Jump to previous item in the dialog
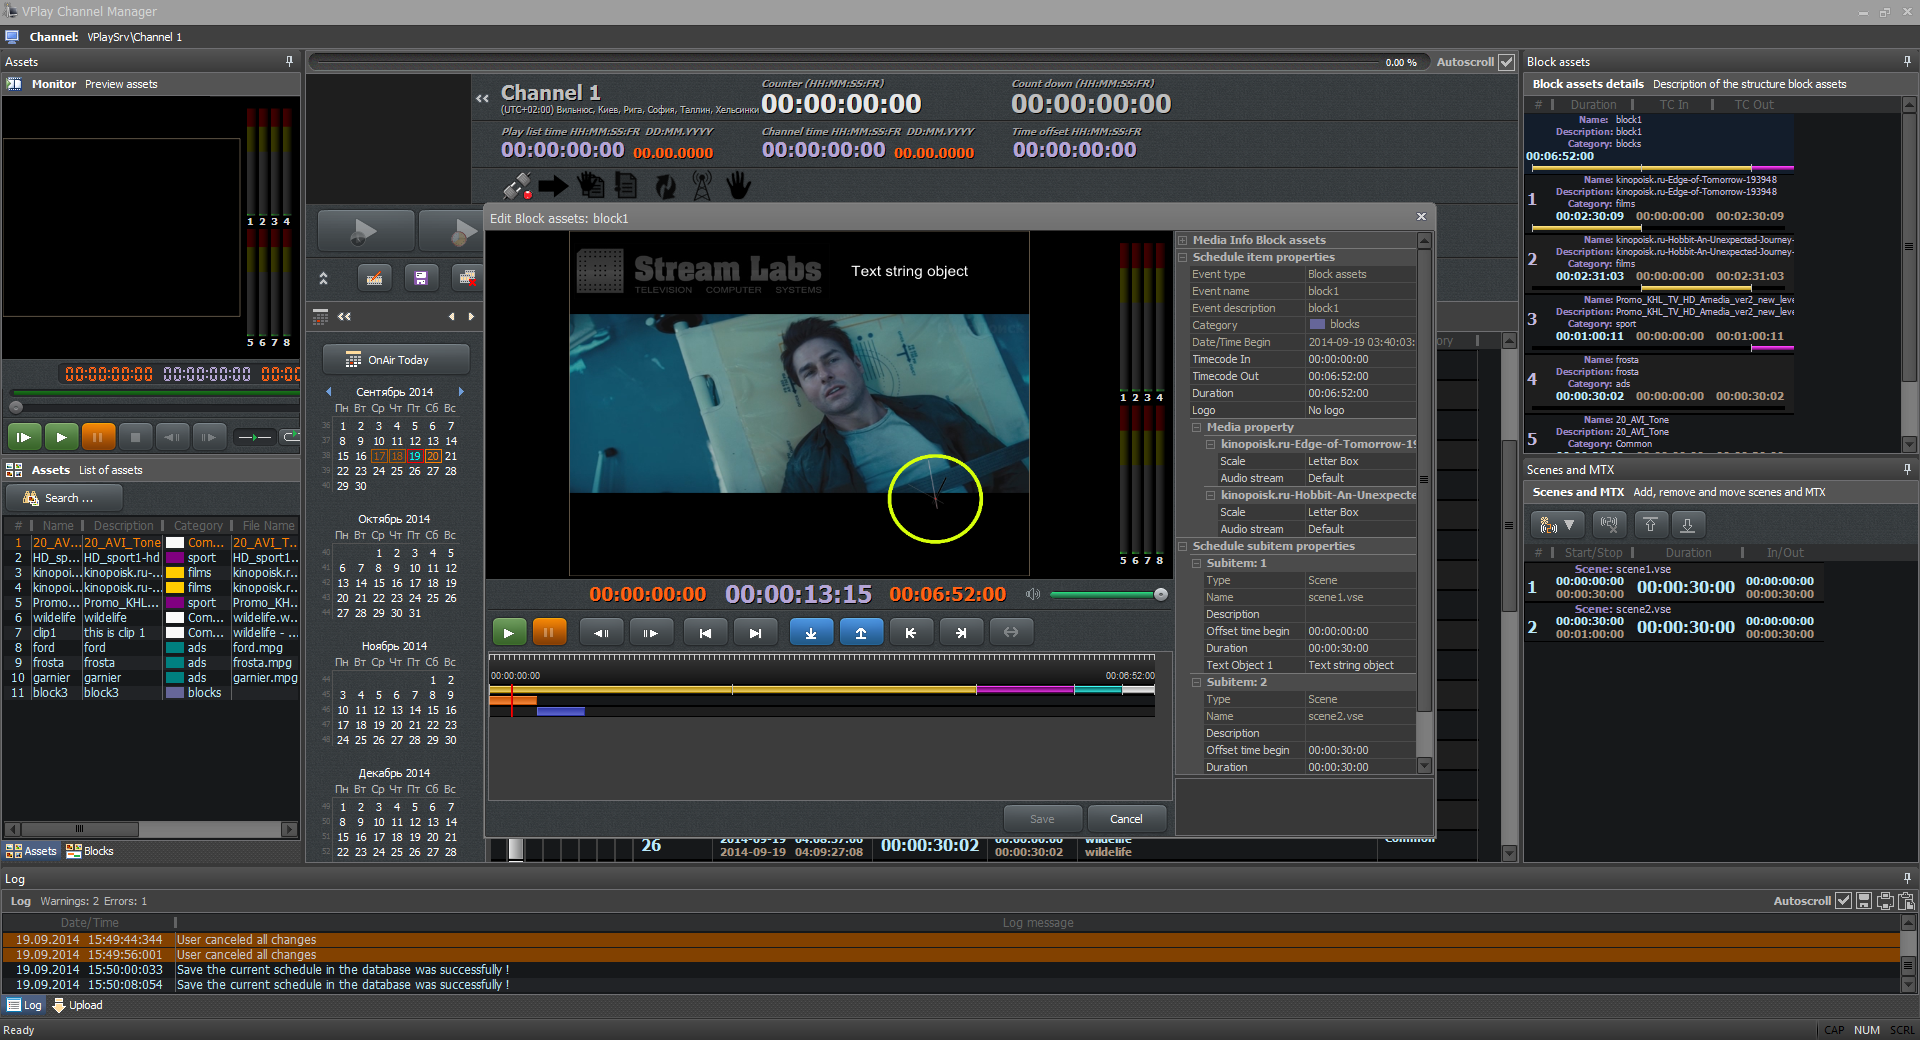This screenshot has width=1920, height=1040. click(x=706, y=632)
